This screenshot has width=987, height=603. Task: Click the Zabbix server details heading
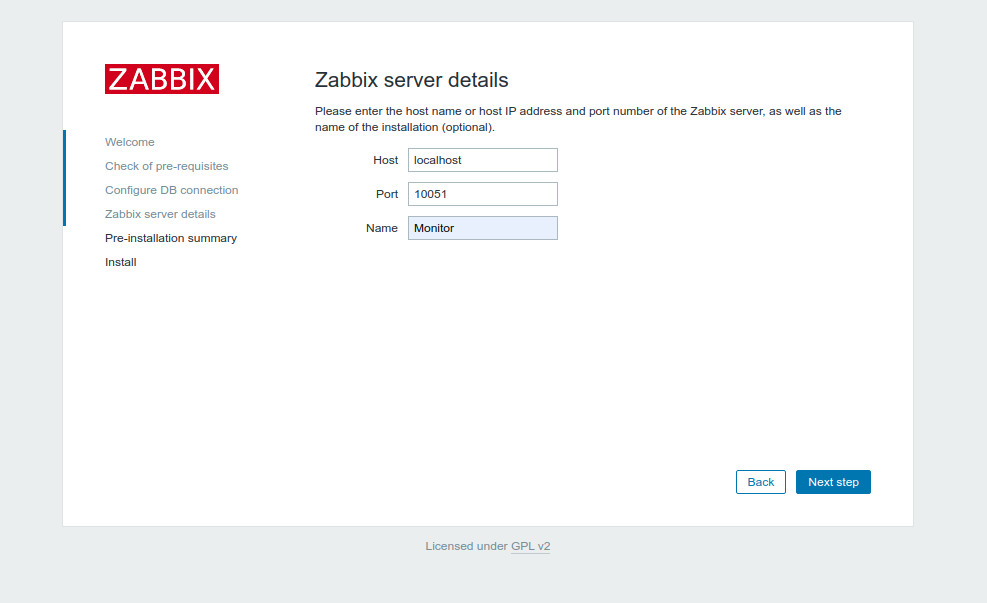(412, 80)
